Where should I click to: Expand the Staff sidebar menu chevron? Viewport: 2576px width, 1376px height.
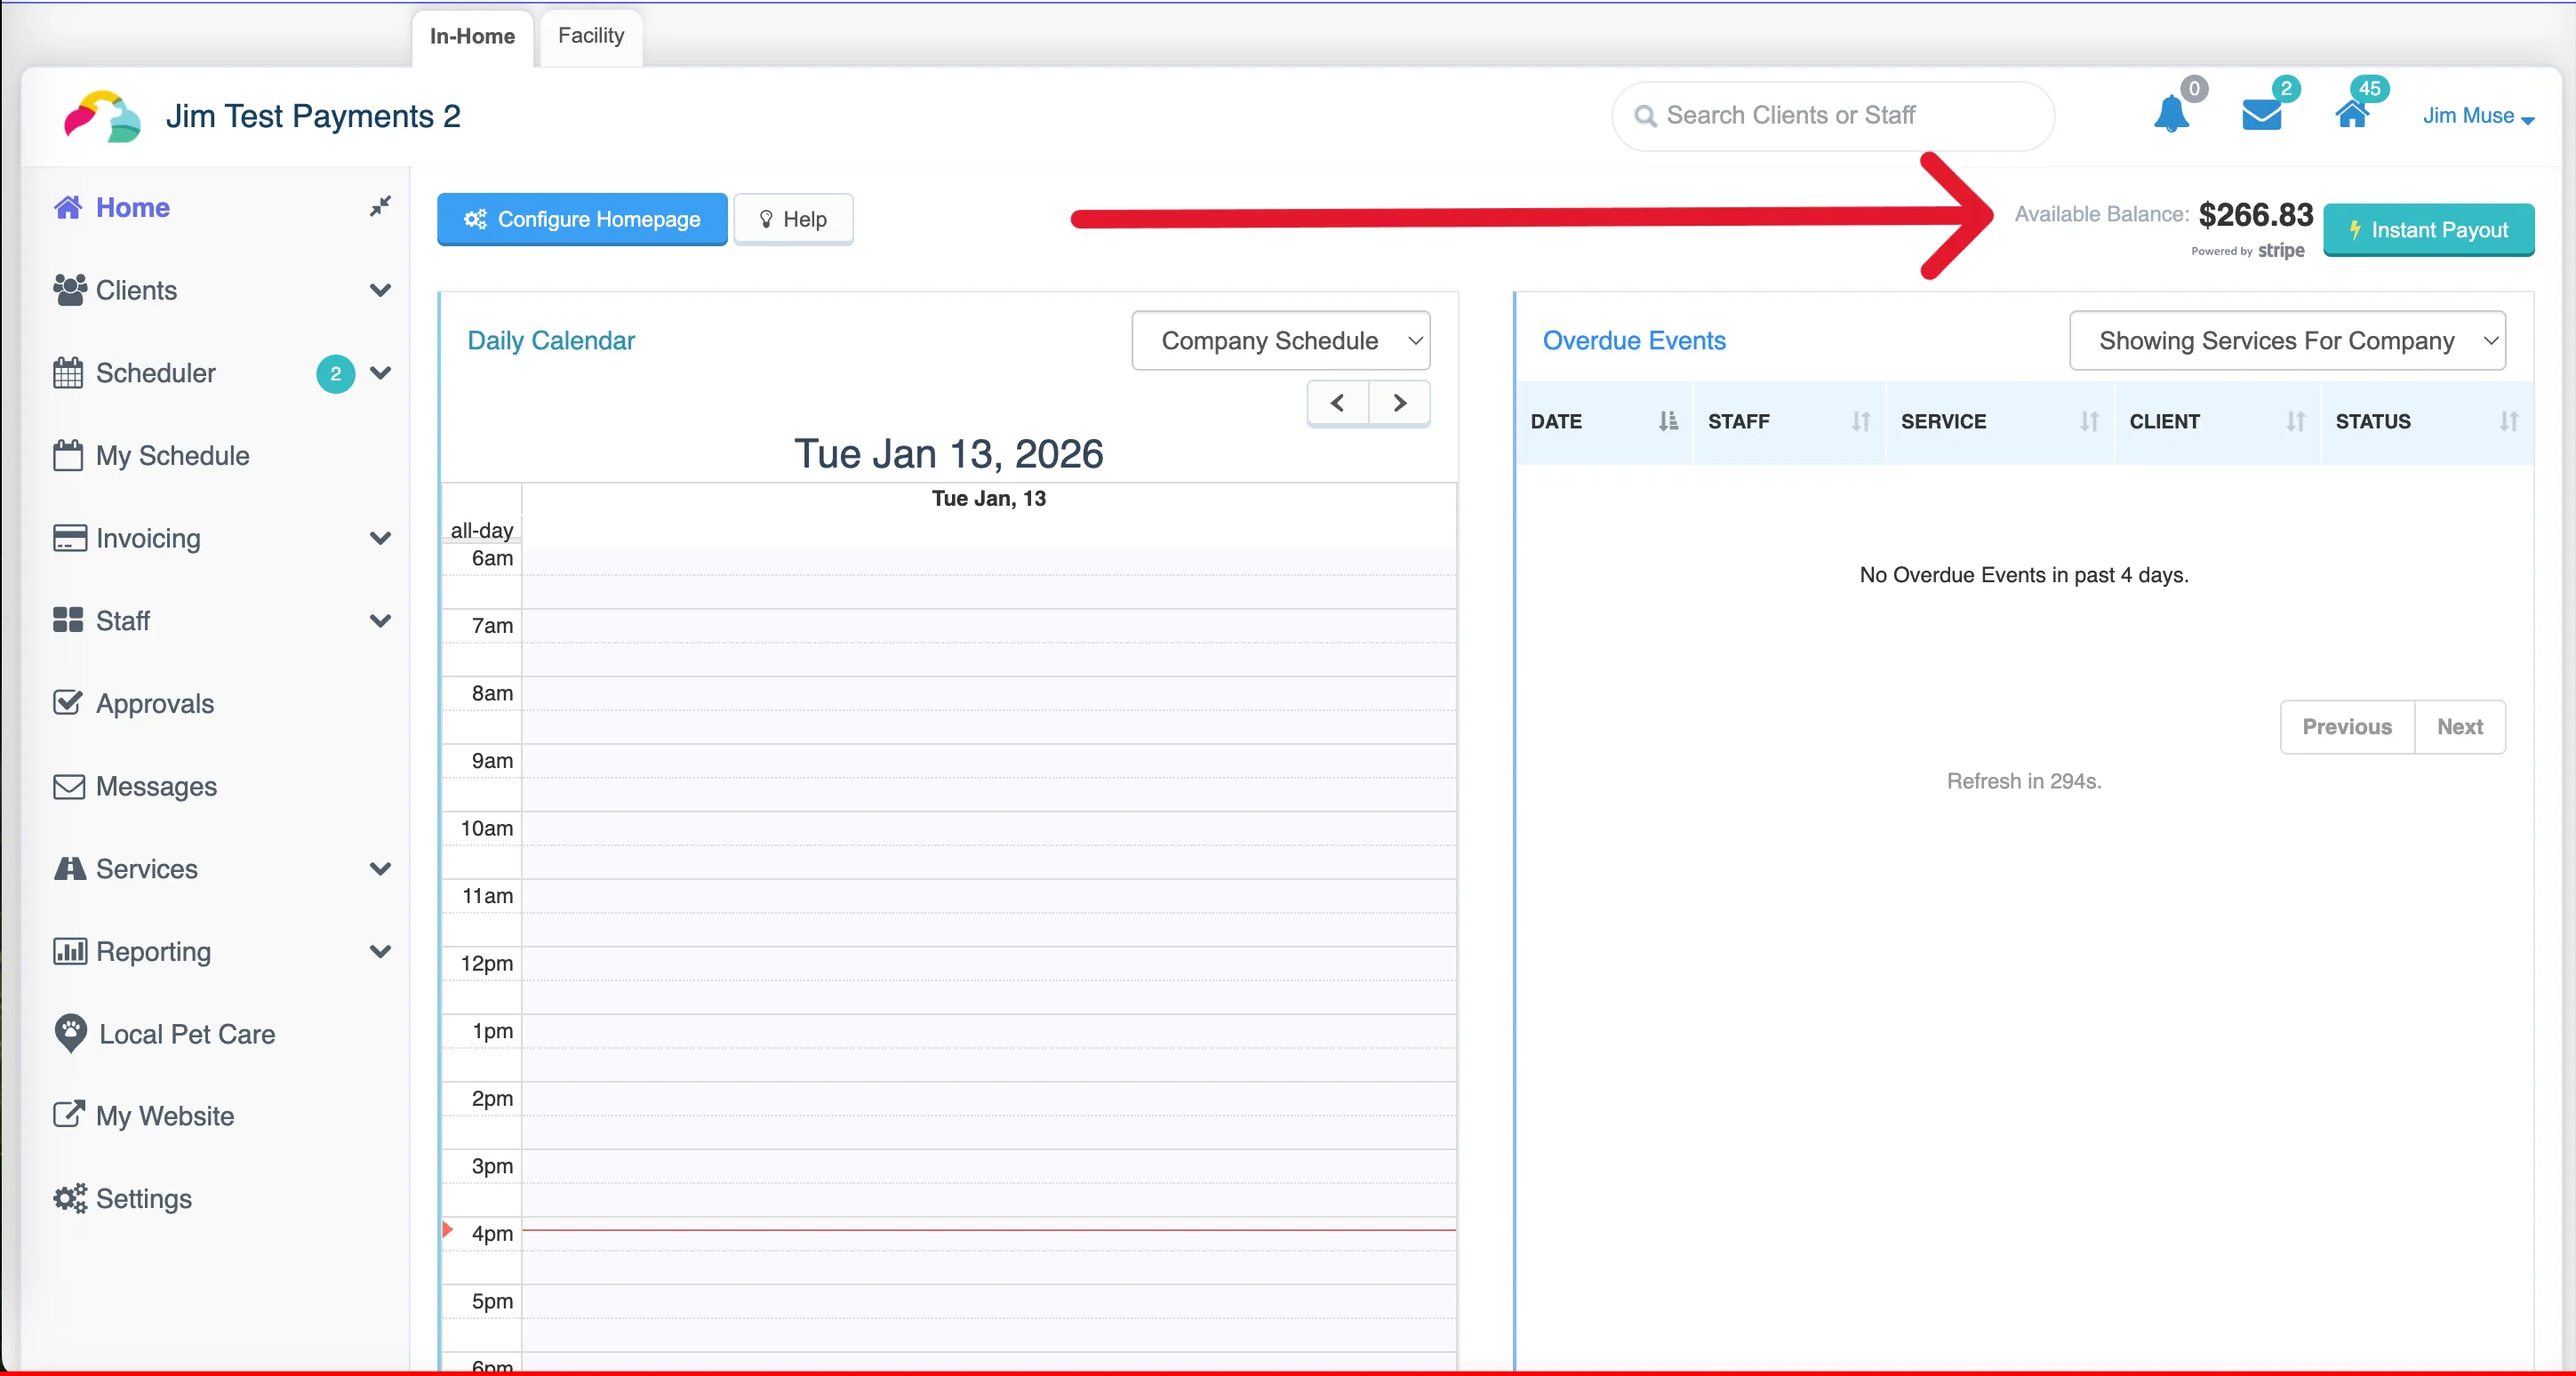pos(380,621)
